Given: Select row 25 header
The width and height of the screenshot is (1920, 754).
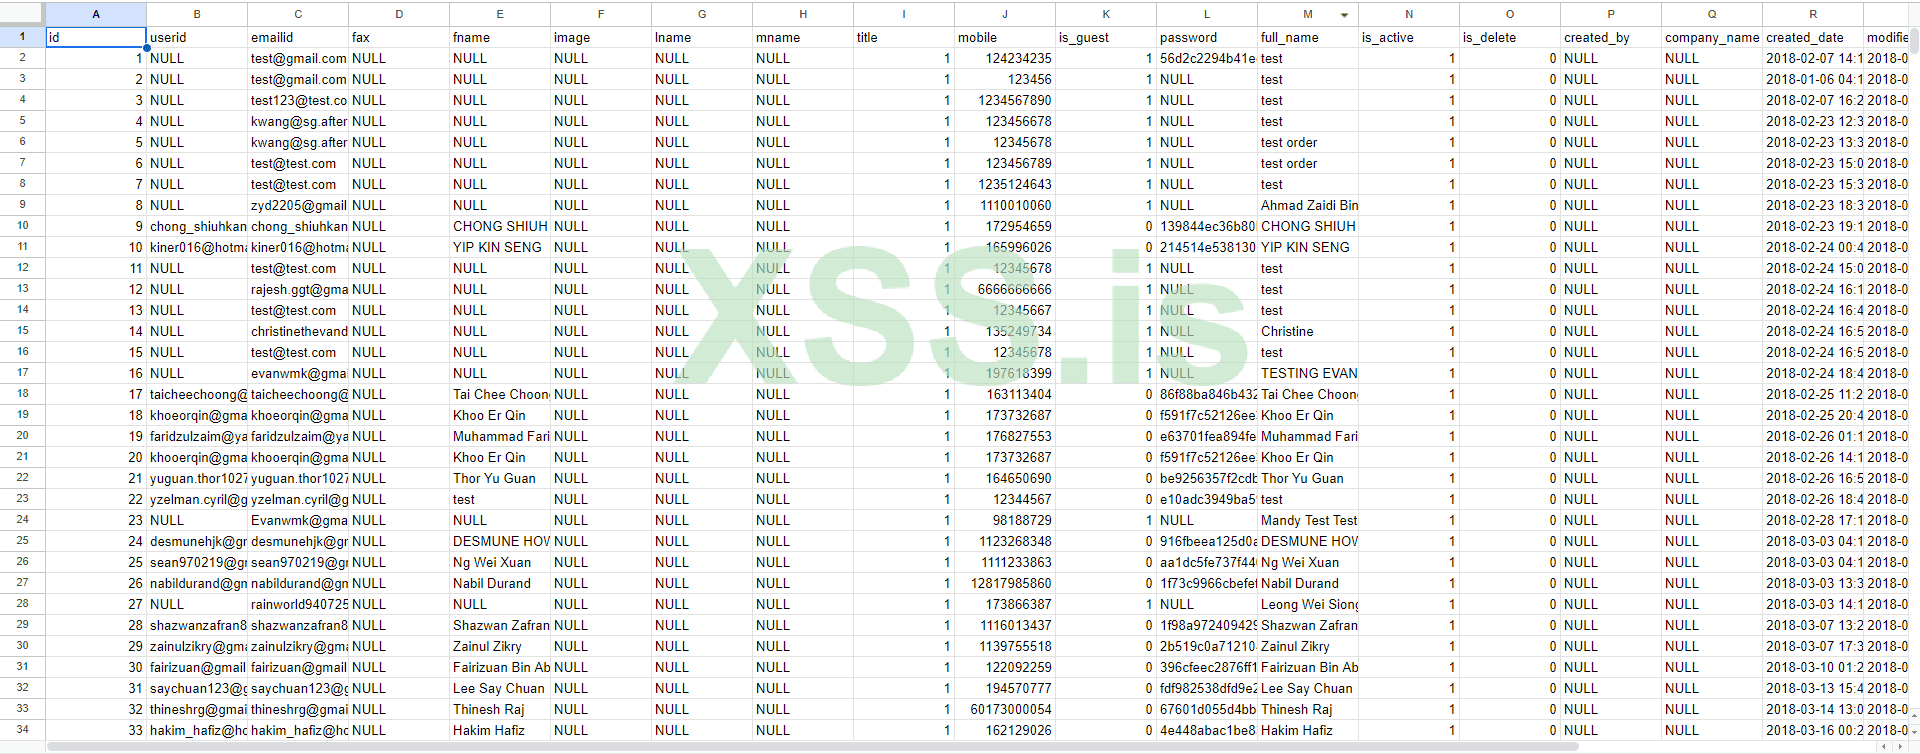Looking at the screenshot, I should pos(22,541).
